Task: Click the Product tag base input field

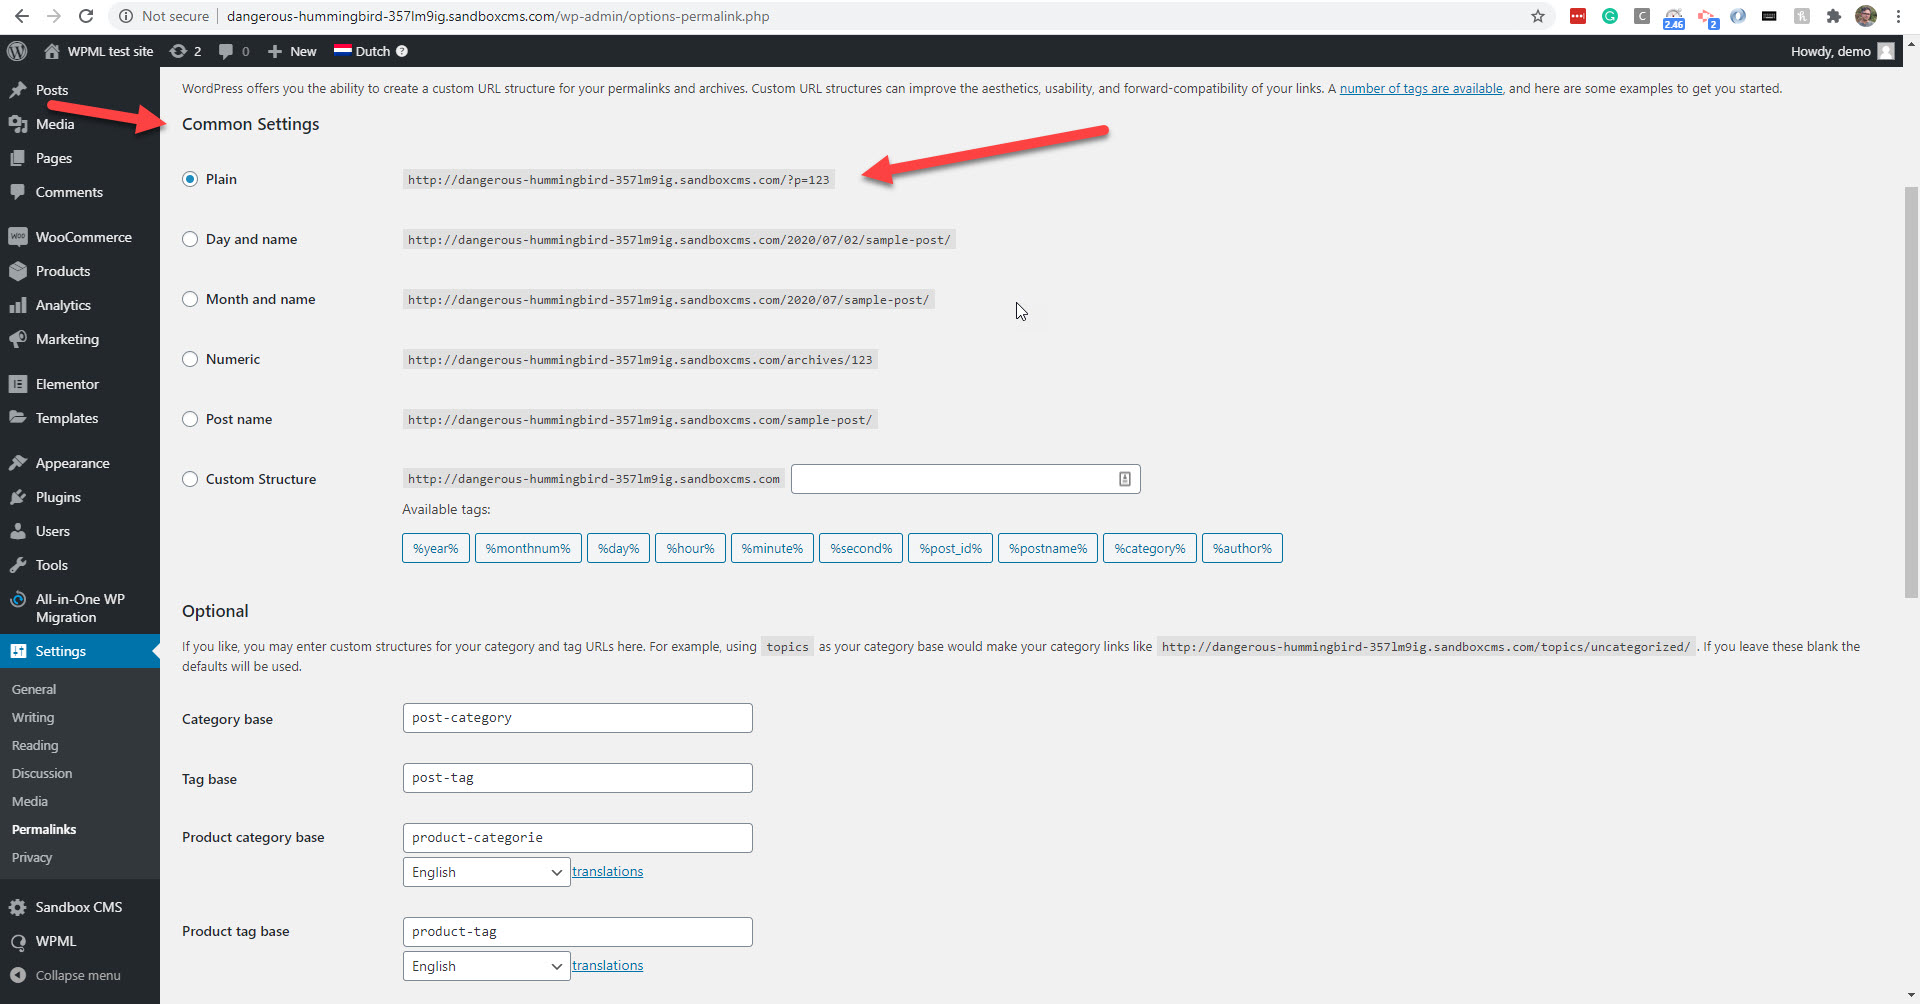Action: tap(578, 932)
